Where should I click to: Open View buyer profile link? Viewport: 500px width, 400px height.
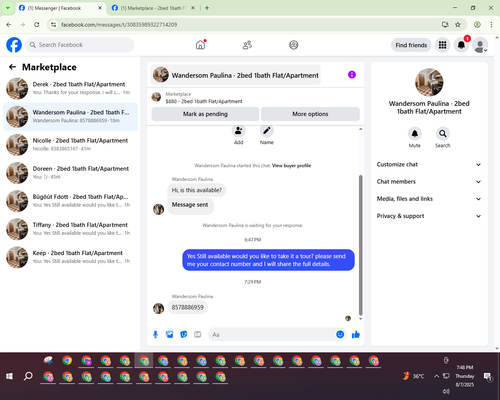pyautogui.click(x=291, y=165)
